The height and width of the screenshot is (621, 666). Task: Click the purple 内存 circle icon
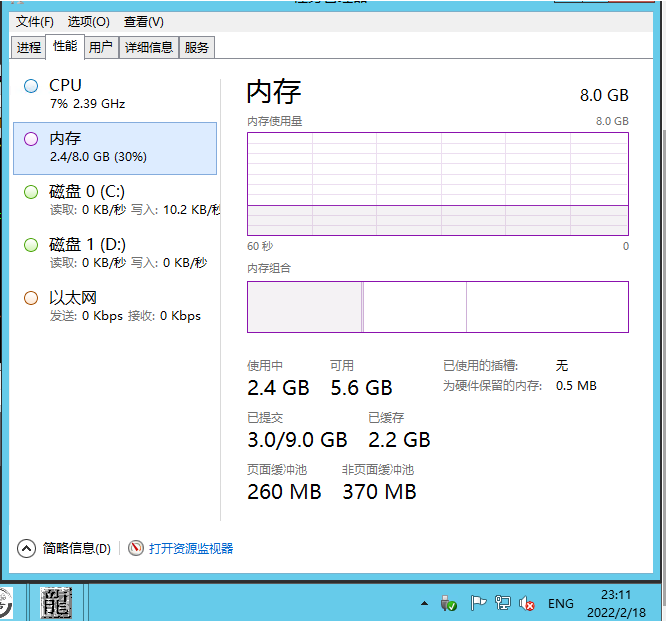point(31,139)
